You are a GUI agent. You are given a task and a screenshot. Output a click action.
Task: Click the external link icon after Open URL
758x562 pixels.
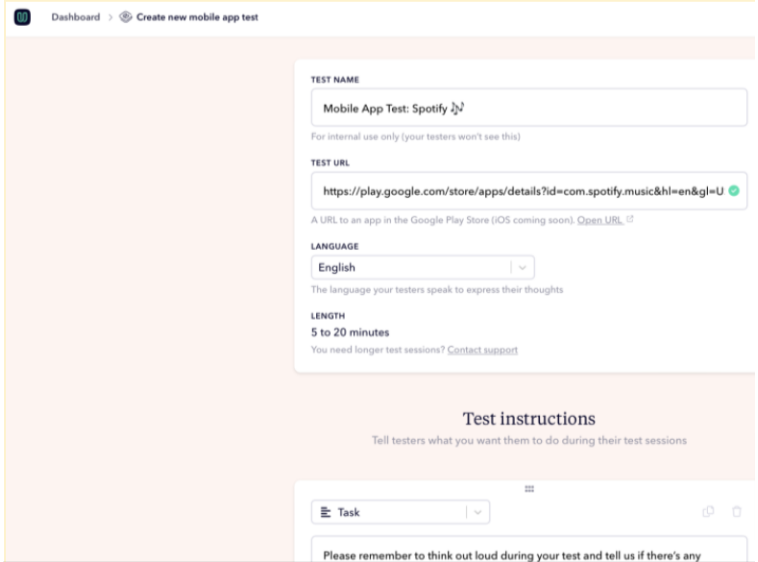click(x=629, y=219)
